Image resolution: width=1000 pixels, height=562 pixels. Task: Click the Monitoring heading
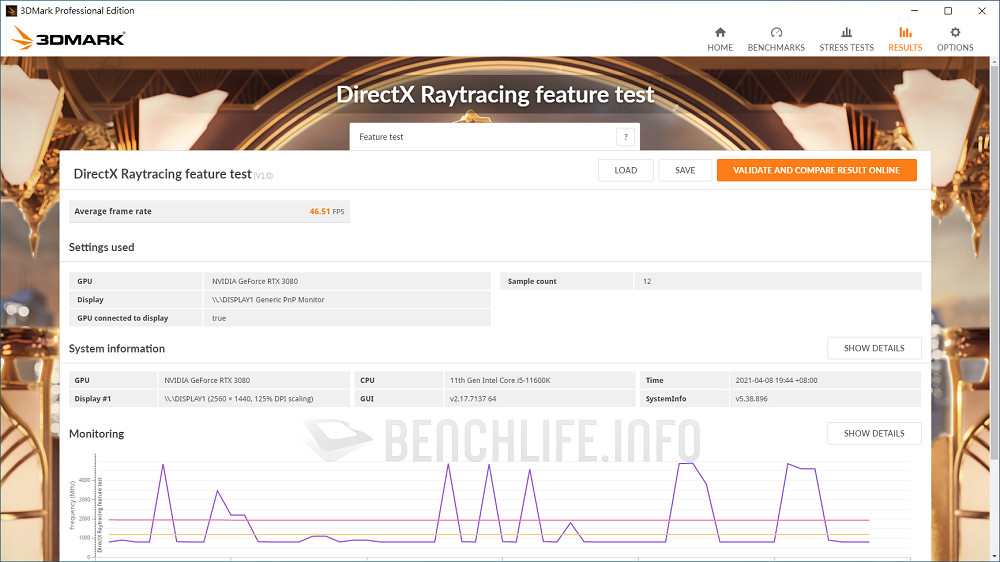(96, 434)
